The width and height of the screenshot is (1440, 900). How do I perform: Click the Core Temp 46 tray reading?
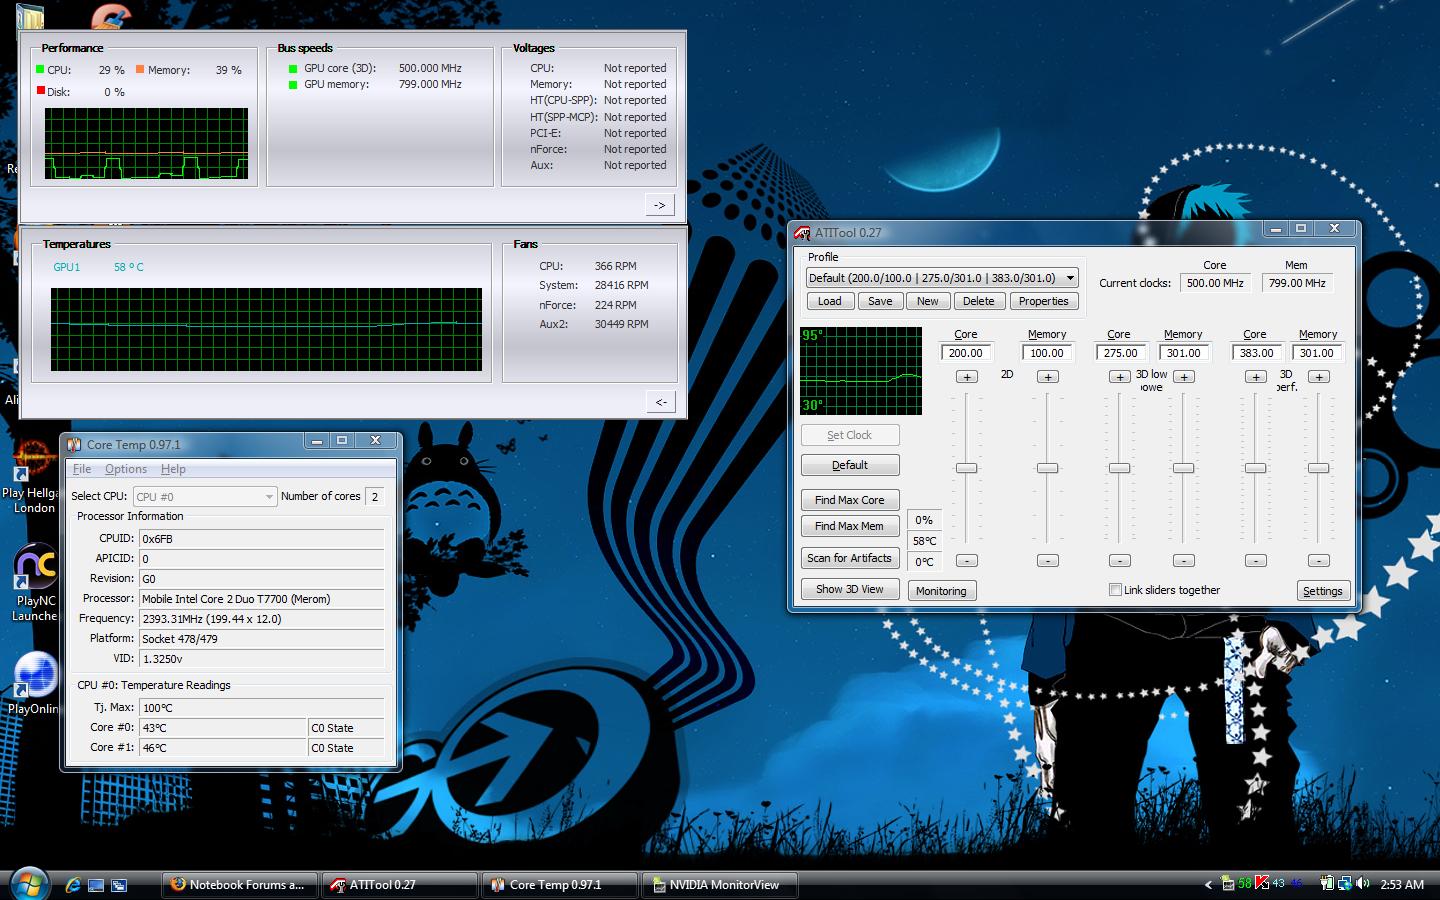pyautogui.click(x=1296, y=883)
